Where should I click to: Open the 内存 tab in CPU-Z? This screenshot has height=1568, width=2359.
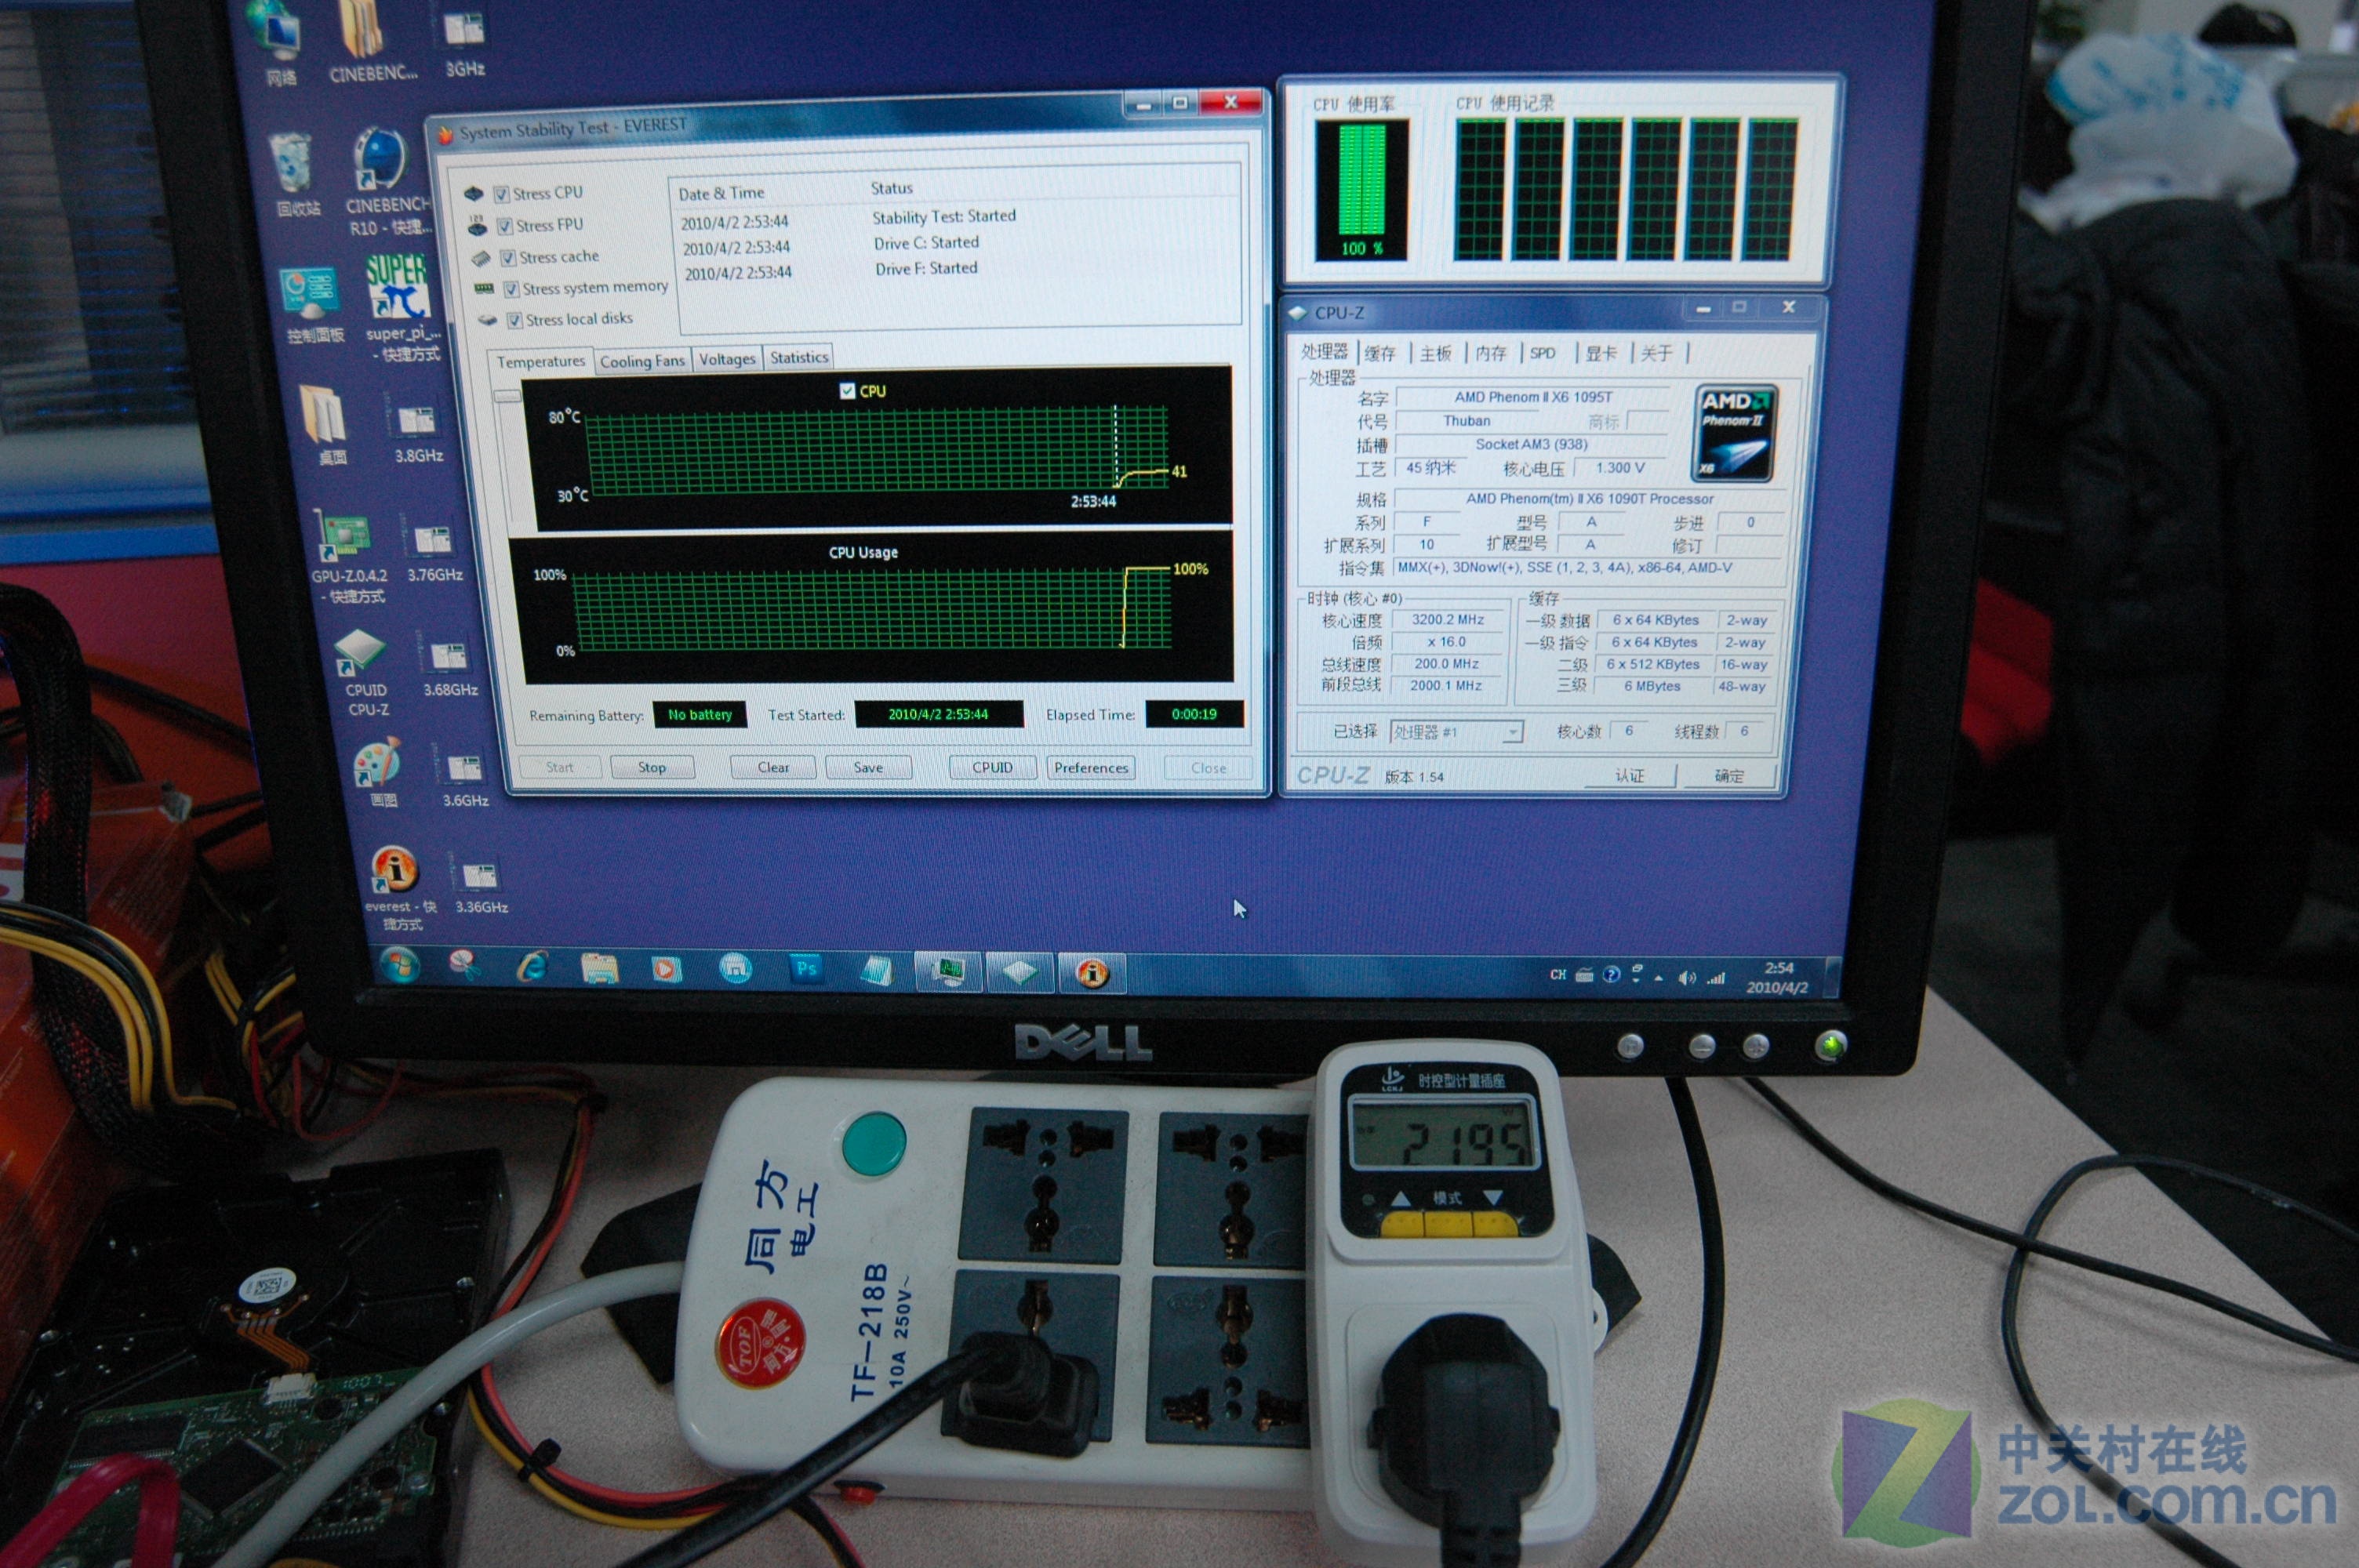[x=1490, y=353]
